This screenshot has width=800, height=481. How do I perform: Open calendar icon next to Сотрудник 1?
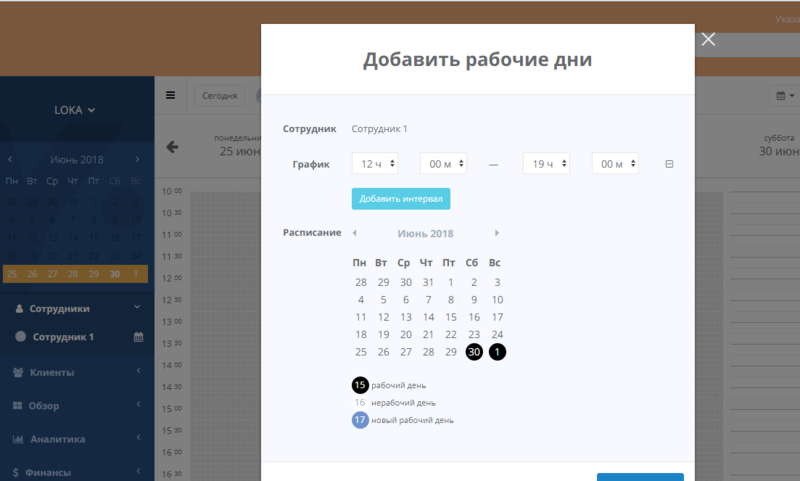[139, 337]
